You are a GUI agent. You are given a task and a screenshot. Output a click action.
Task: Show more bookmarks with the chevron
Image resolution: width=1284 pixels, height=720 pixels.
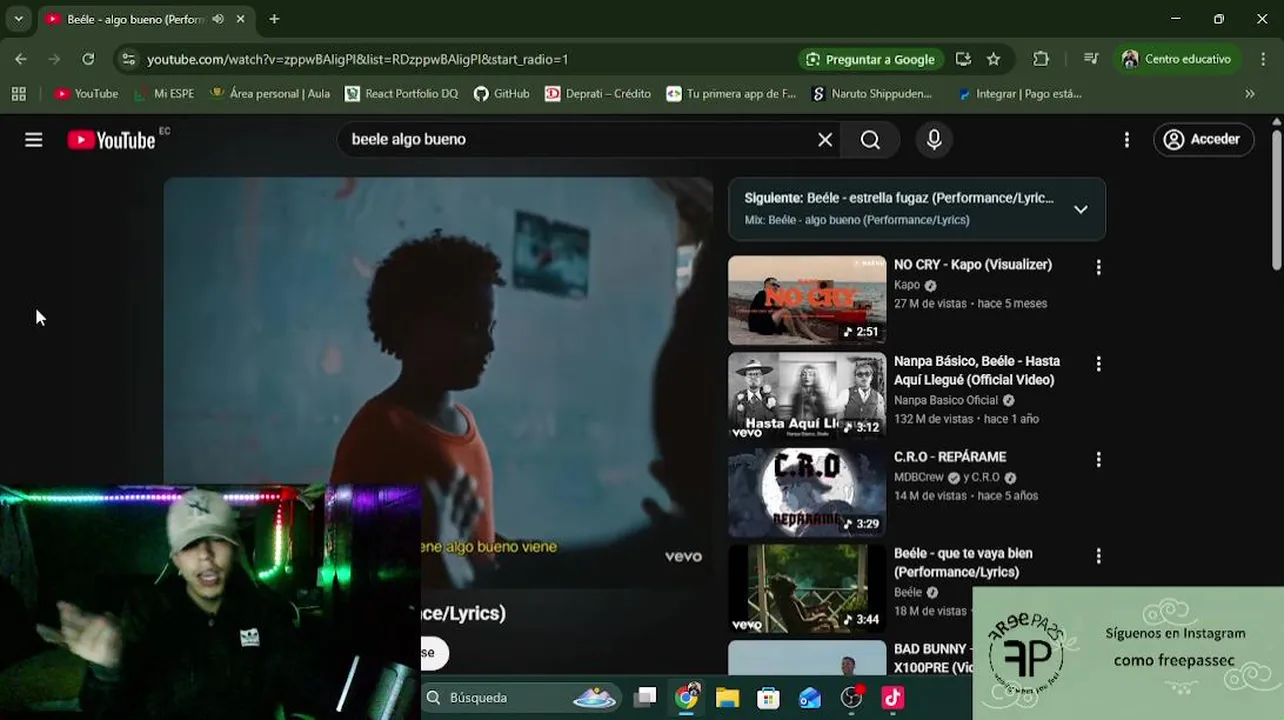[x=1249, y=93]
